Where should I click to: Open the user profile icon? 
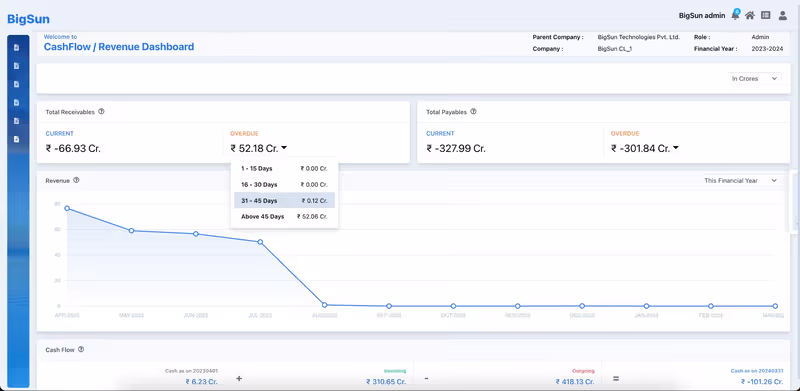[x=783, y=15]
